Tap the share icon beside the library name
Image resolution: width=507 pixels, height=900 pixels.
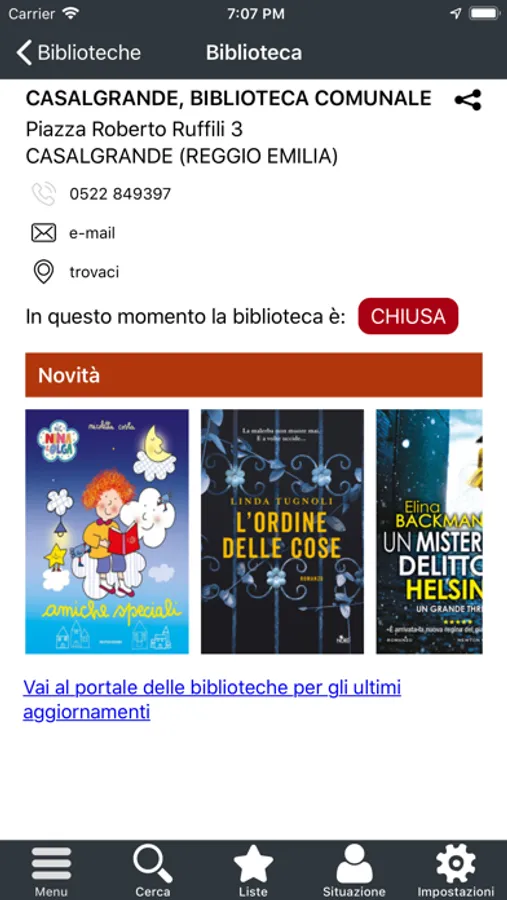click(468, 100)
